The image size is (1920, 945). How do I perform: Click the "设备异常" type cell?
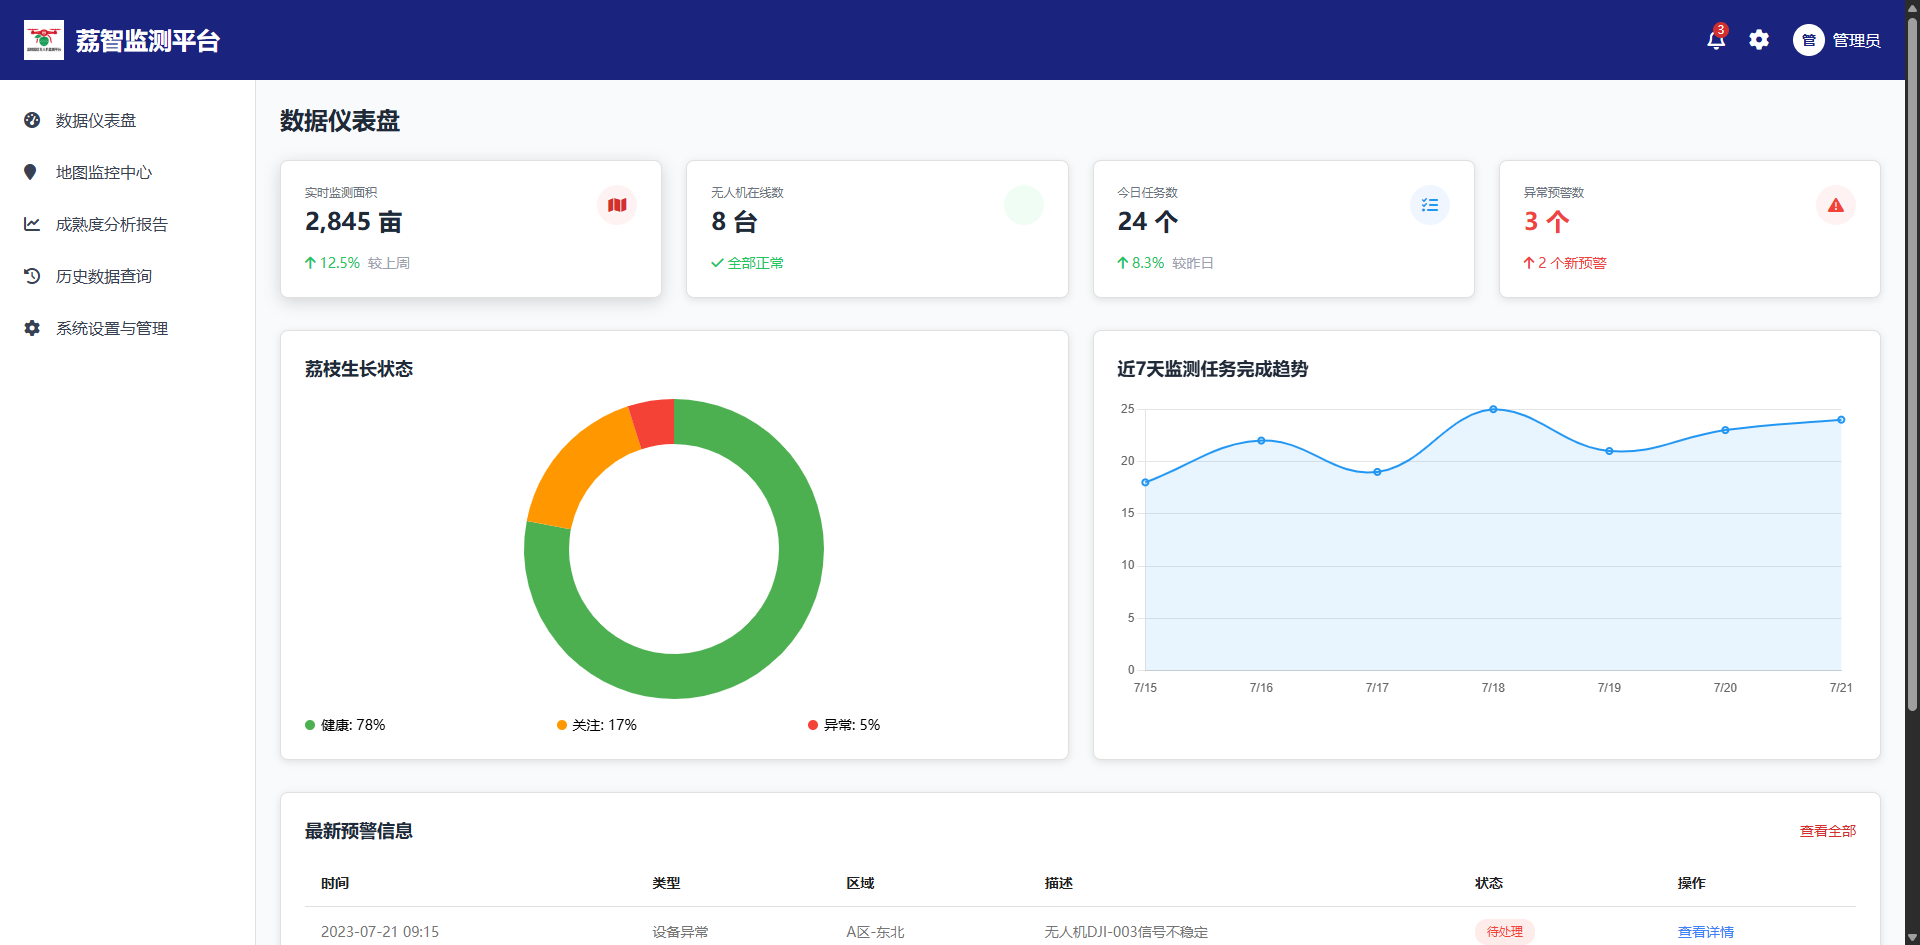pos(680,932)
